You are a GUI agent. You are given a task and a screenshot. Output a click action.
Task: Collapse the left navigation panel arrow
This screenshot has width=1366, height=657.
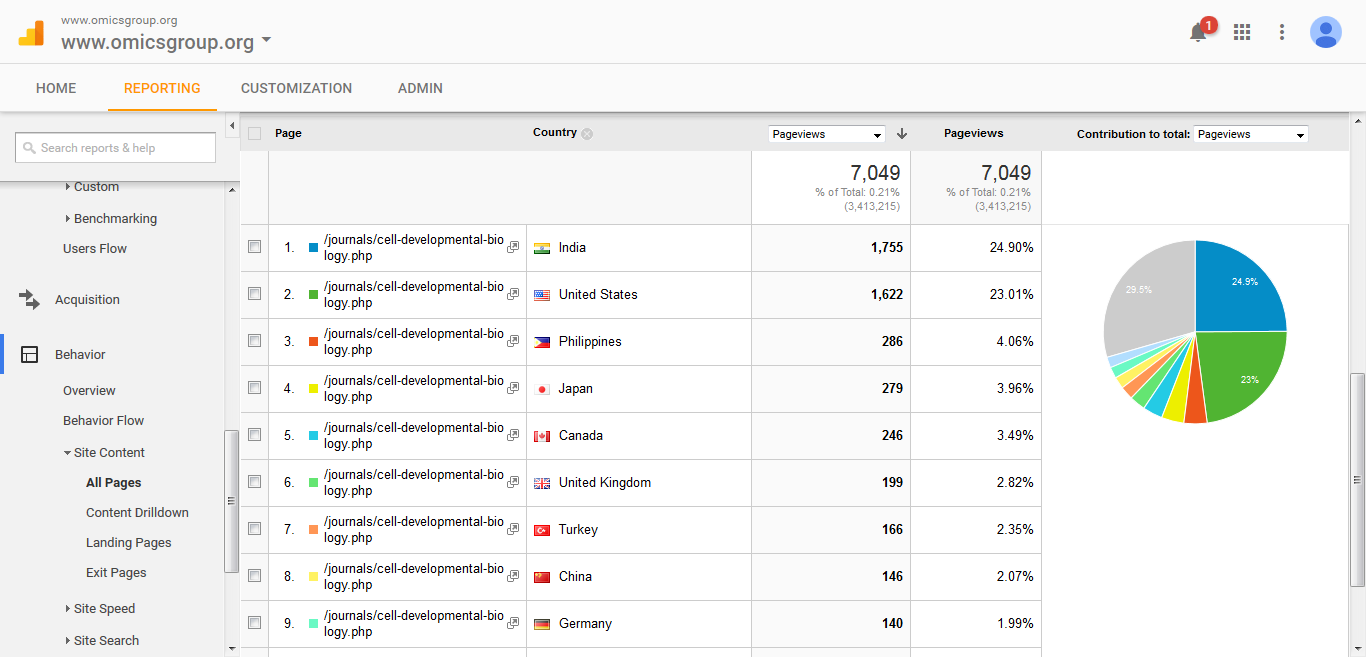pyautogui.click(x=232, y=126)
